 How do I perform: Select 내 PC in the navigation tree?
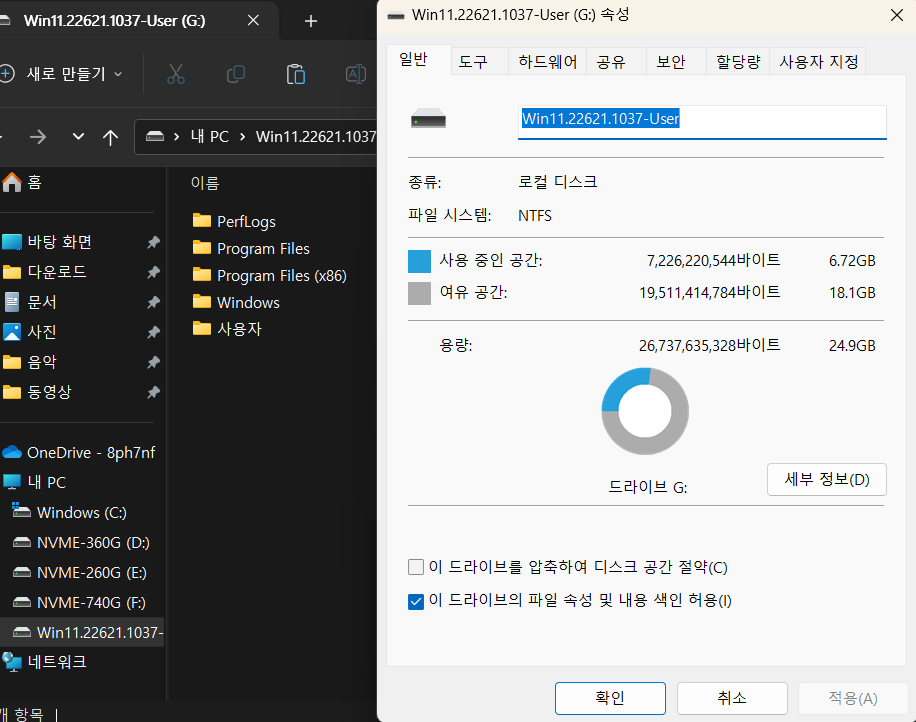[34, 483]
